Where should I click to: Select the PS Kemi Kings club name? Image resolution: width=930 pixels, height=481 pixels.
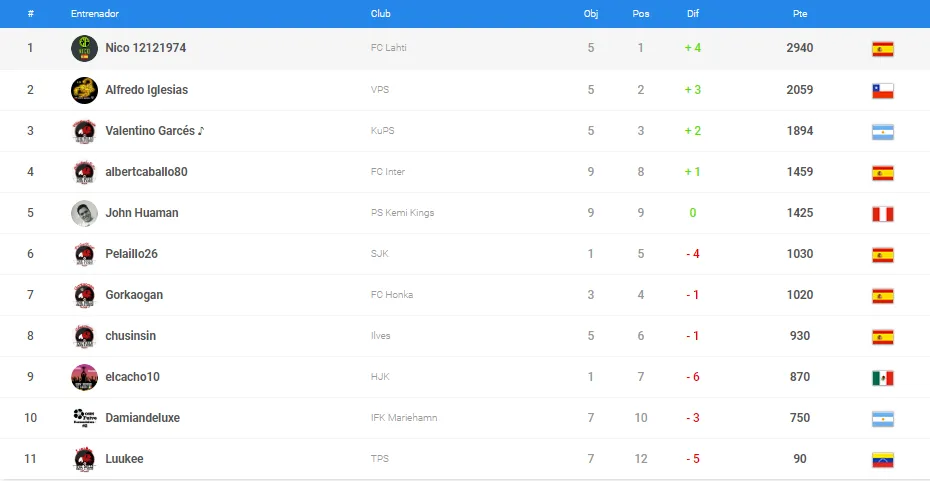[402, 212]
